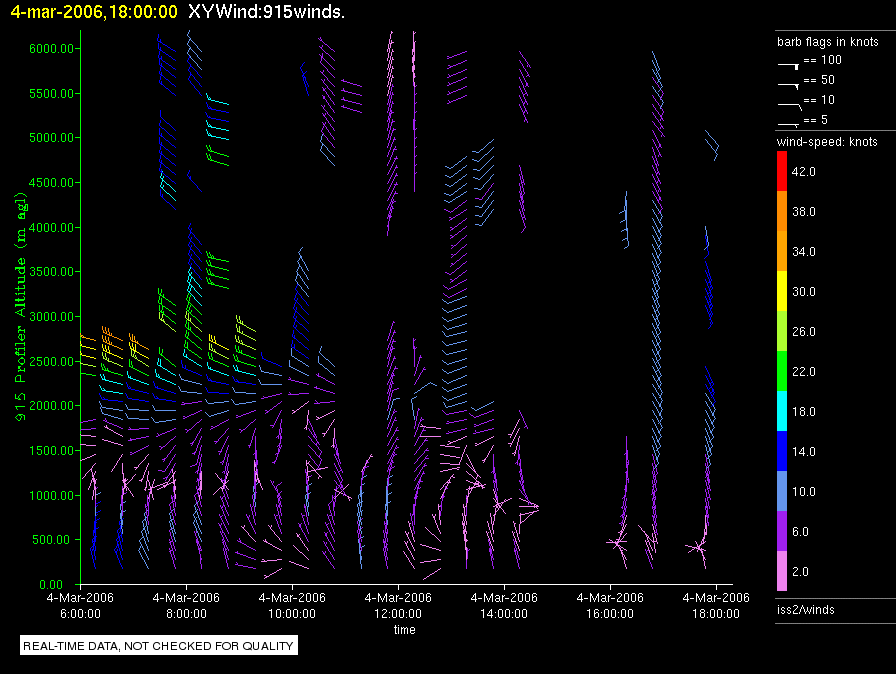The width and height of the screenshot is (896, 674).
Task: Pick the yellow segment of the color bar
Action: (x=783, y=291)
